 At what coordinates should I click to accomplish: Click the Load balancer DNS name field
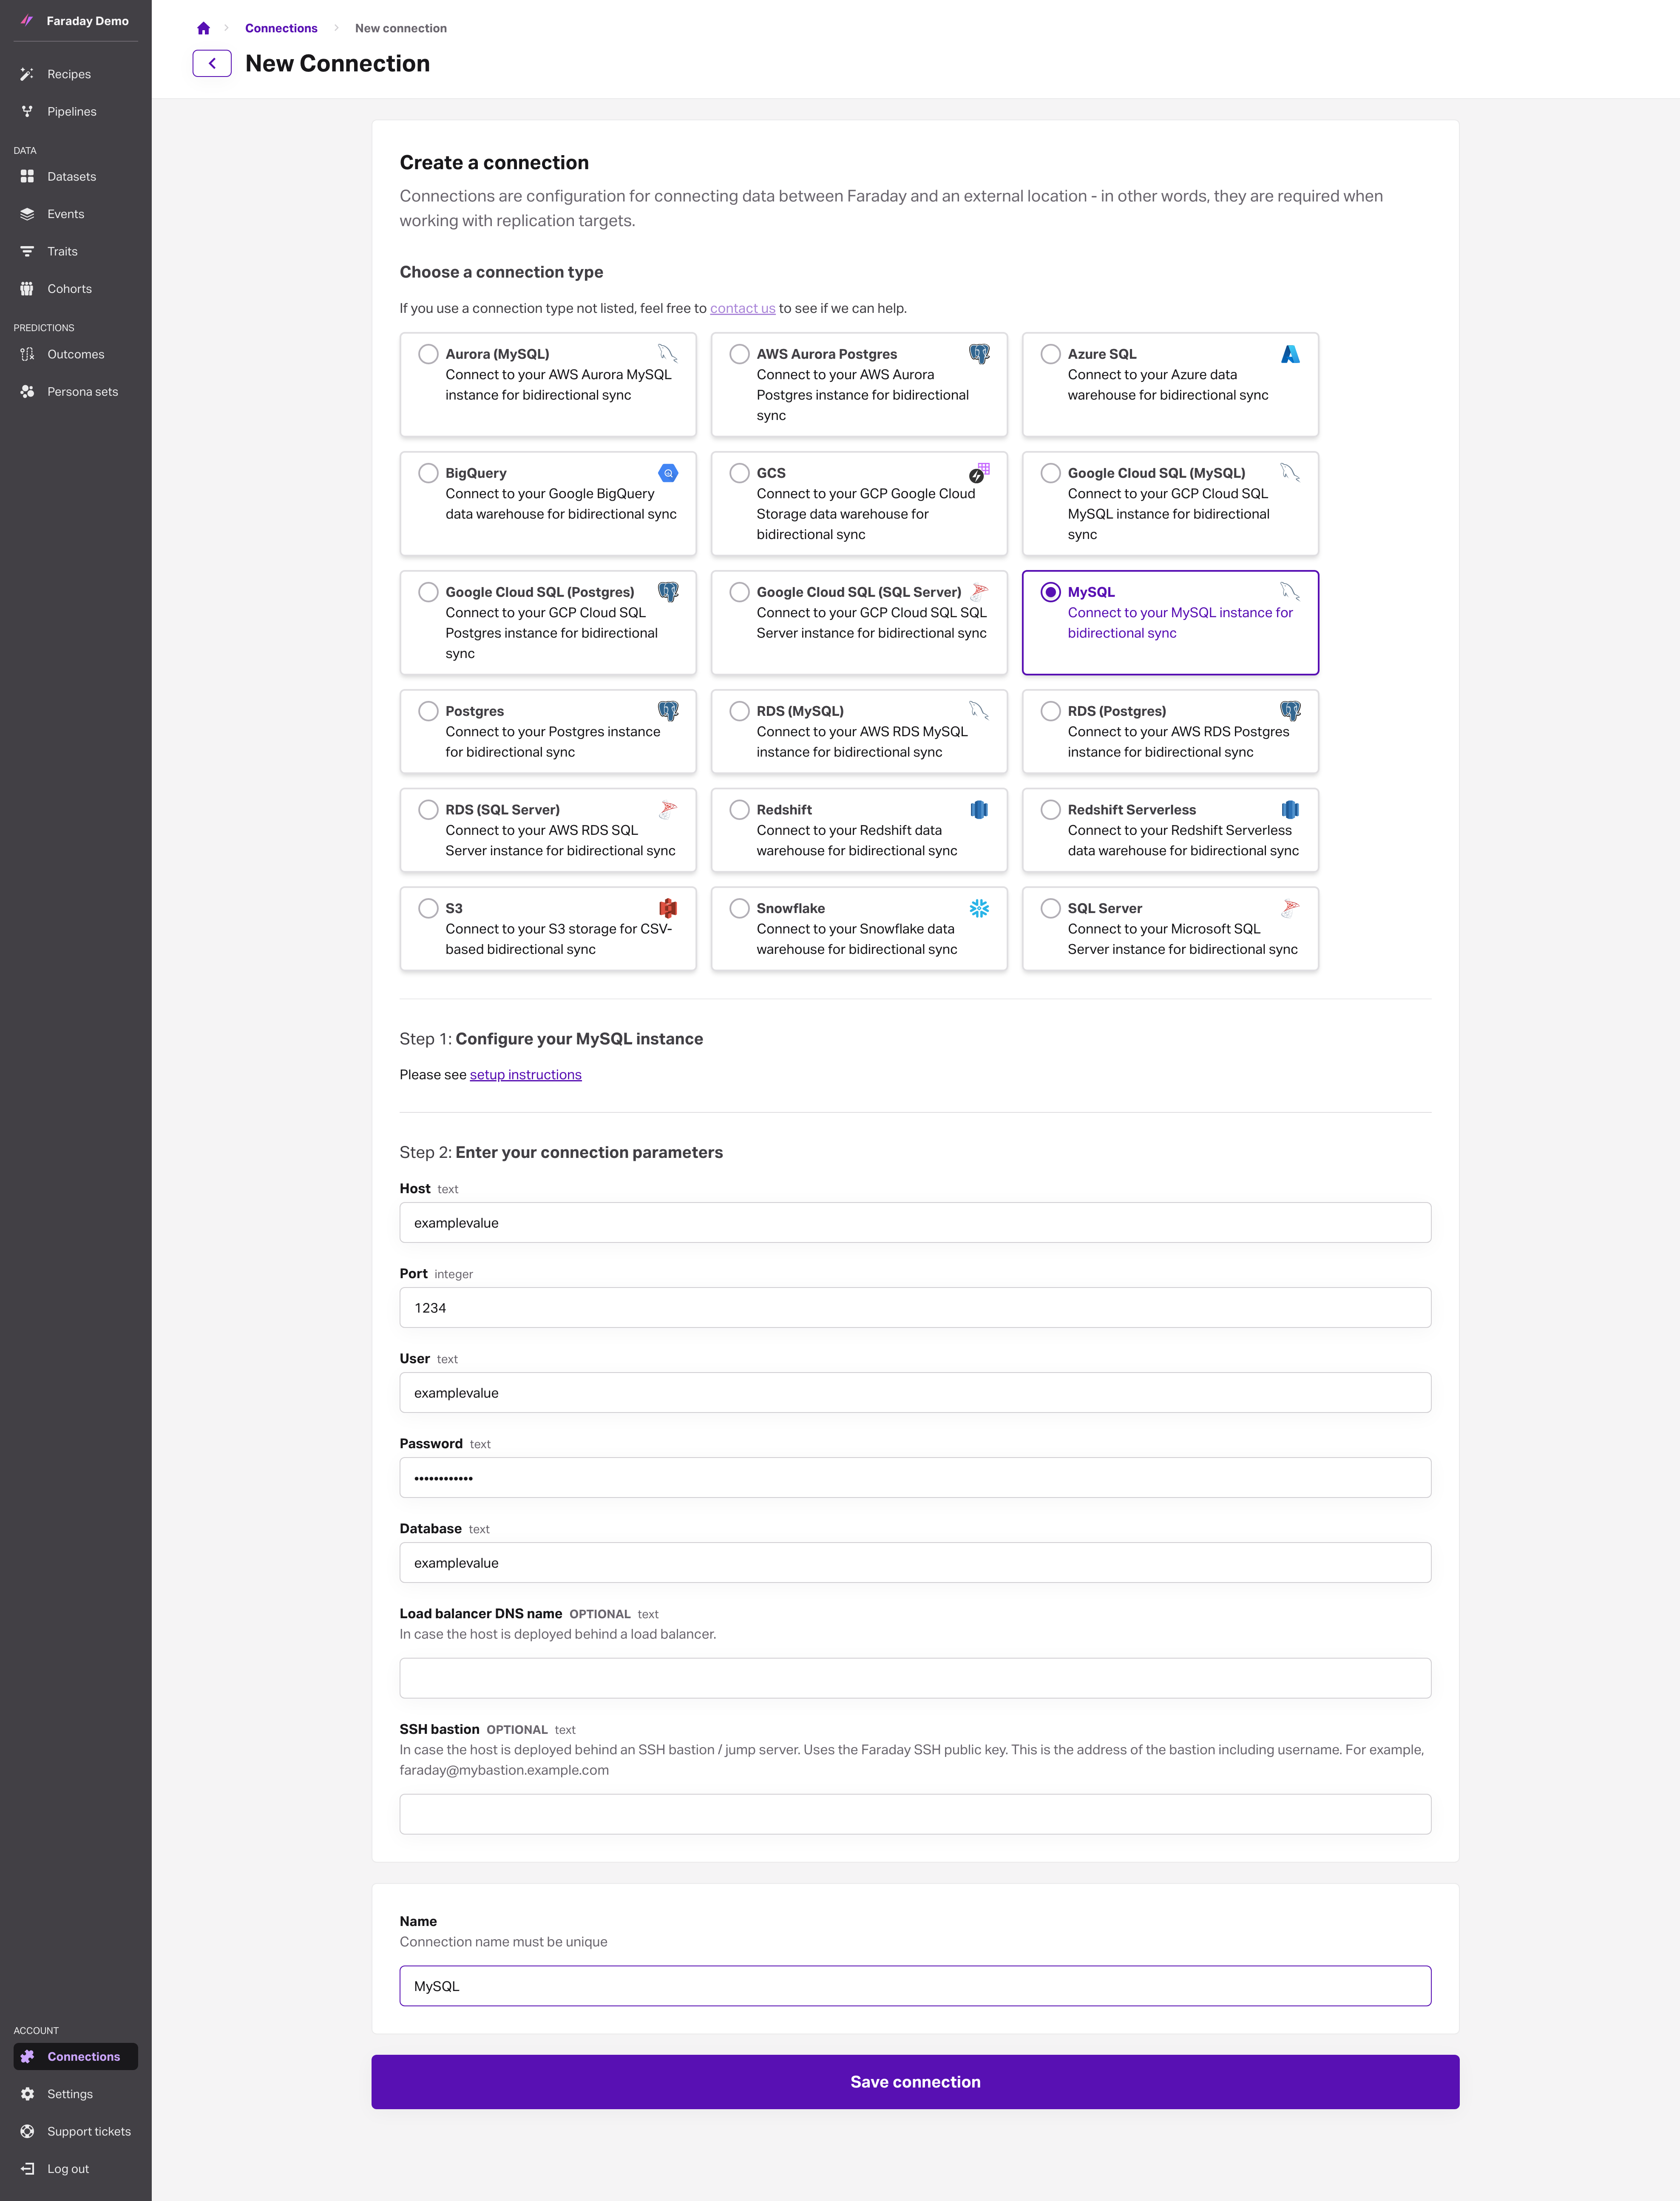(x=915, y=1678)
